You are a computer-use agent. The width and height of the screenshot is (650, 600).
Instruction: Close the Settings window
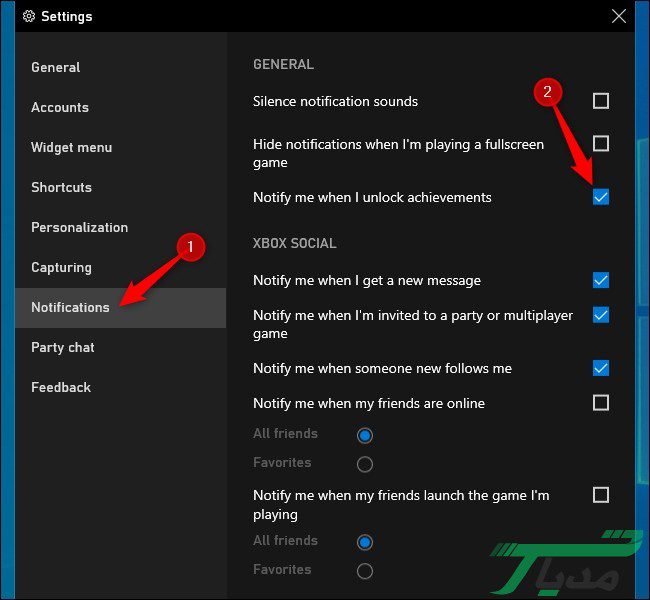pos(619,15)
